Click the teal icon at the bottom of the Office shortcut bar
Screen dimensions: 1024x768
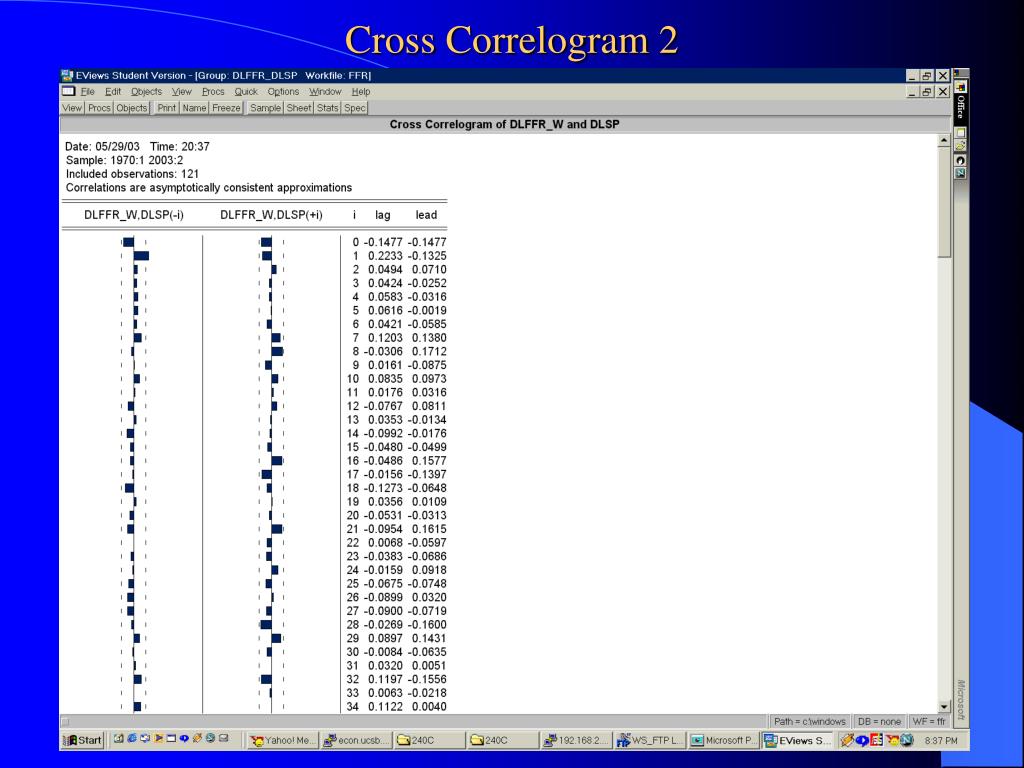click(961, 173)
